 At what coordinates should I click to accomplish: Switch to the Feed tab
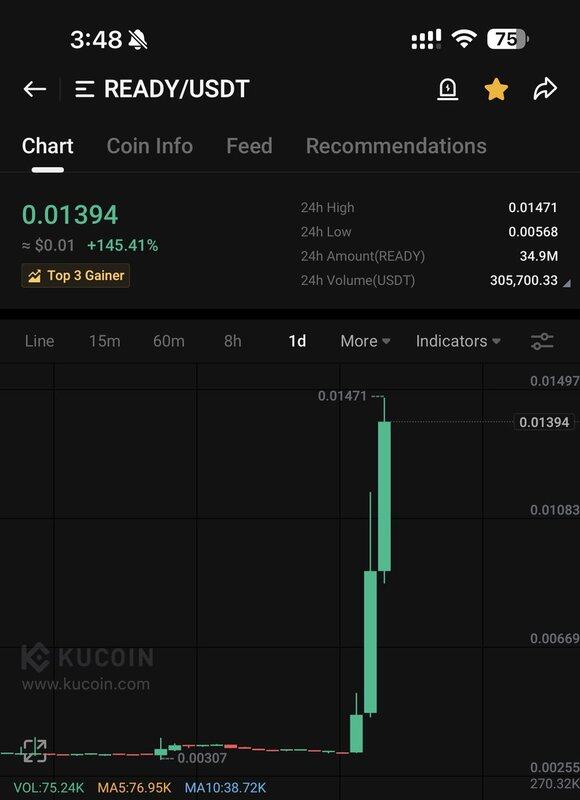[249, 146]
